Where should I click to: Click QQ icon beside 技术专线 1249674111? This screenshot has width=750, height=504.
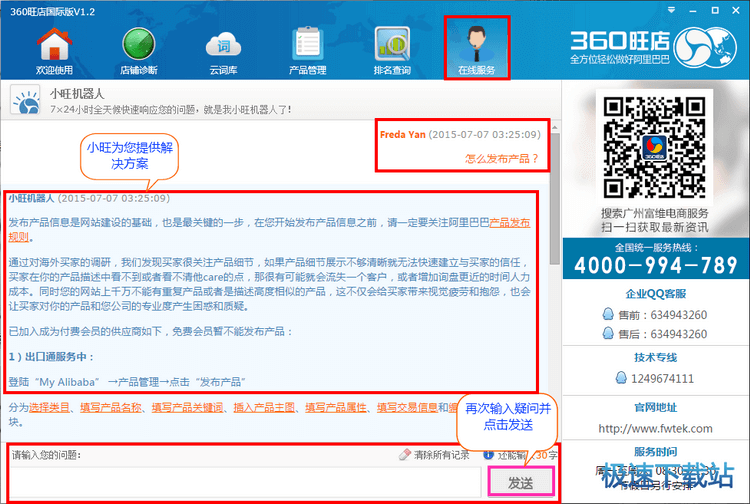click(620, 378)
